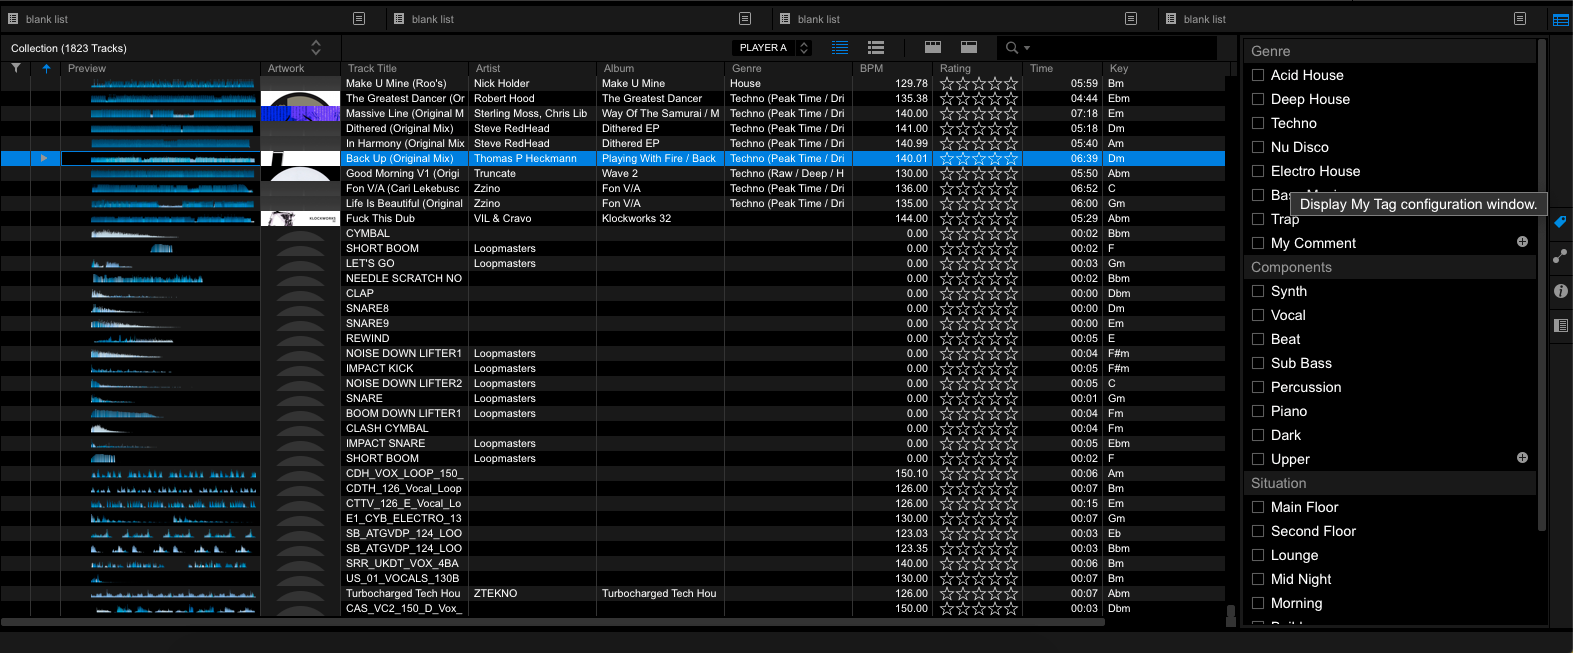Select The Greatest Dancer artwork thumbnail

301,99
